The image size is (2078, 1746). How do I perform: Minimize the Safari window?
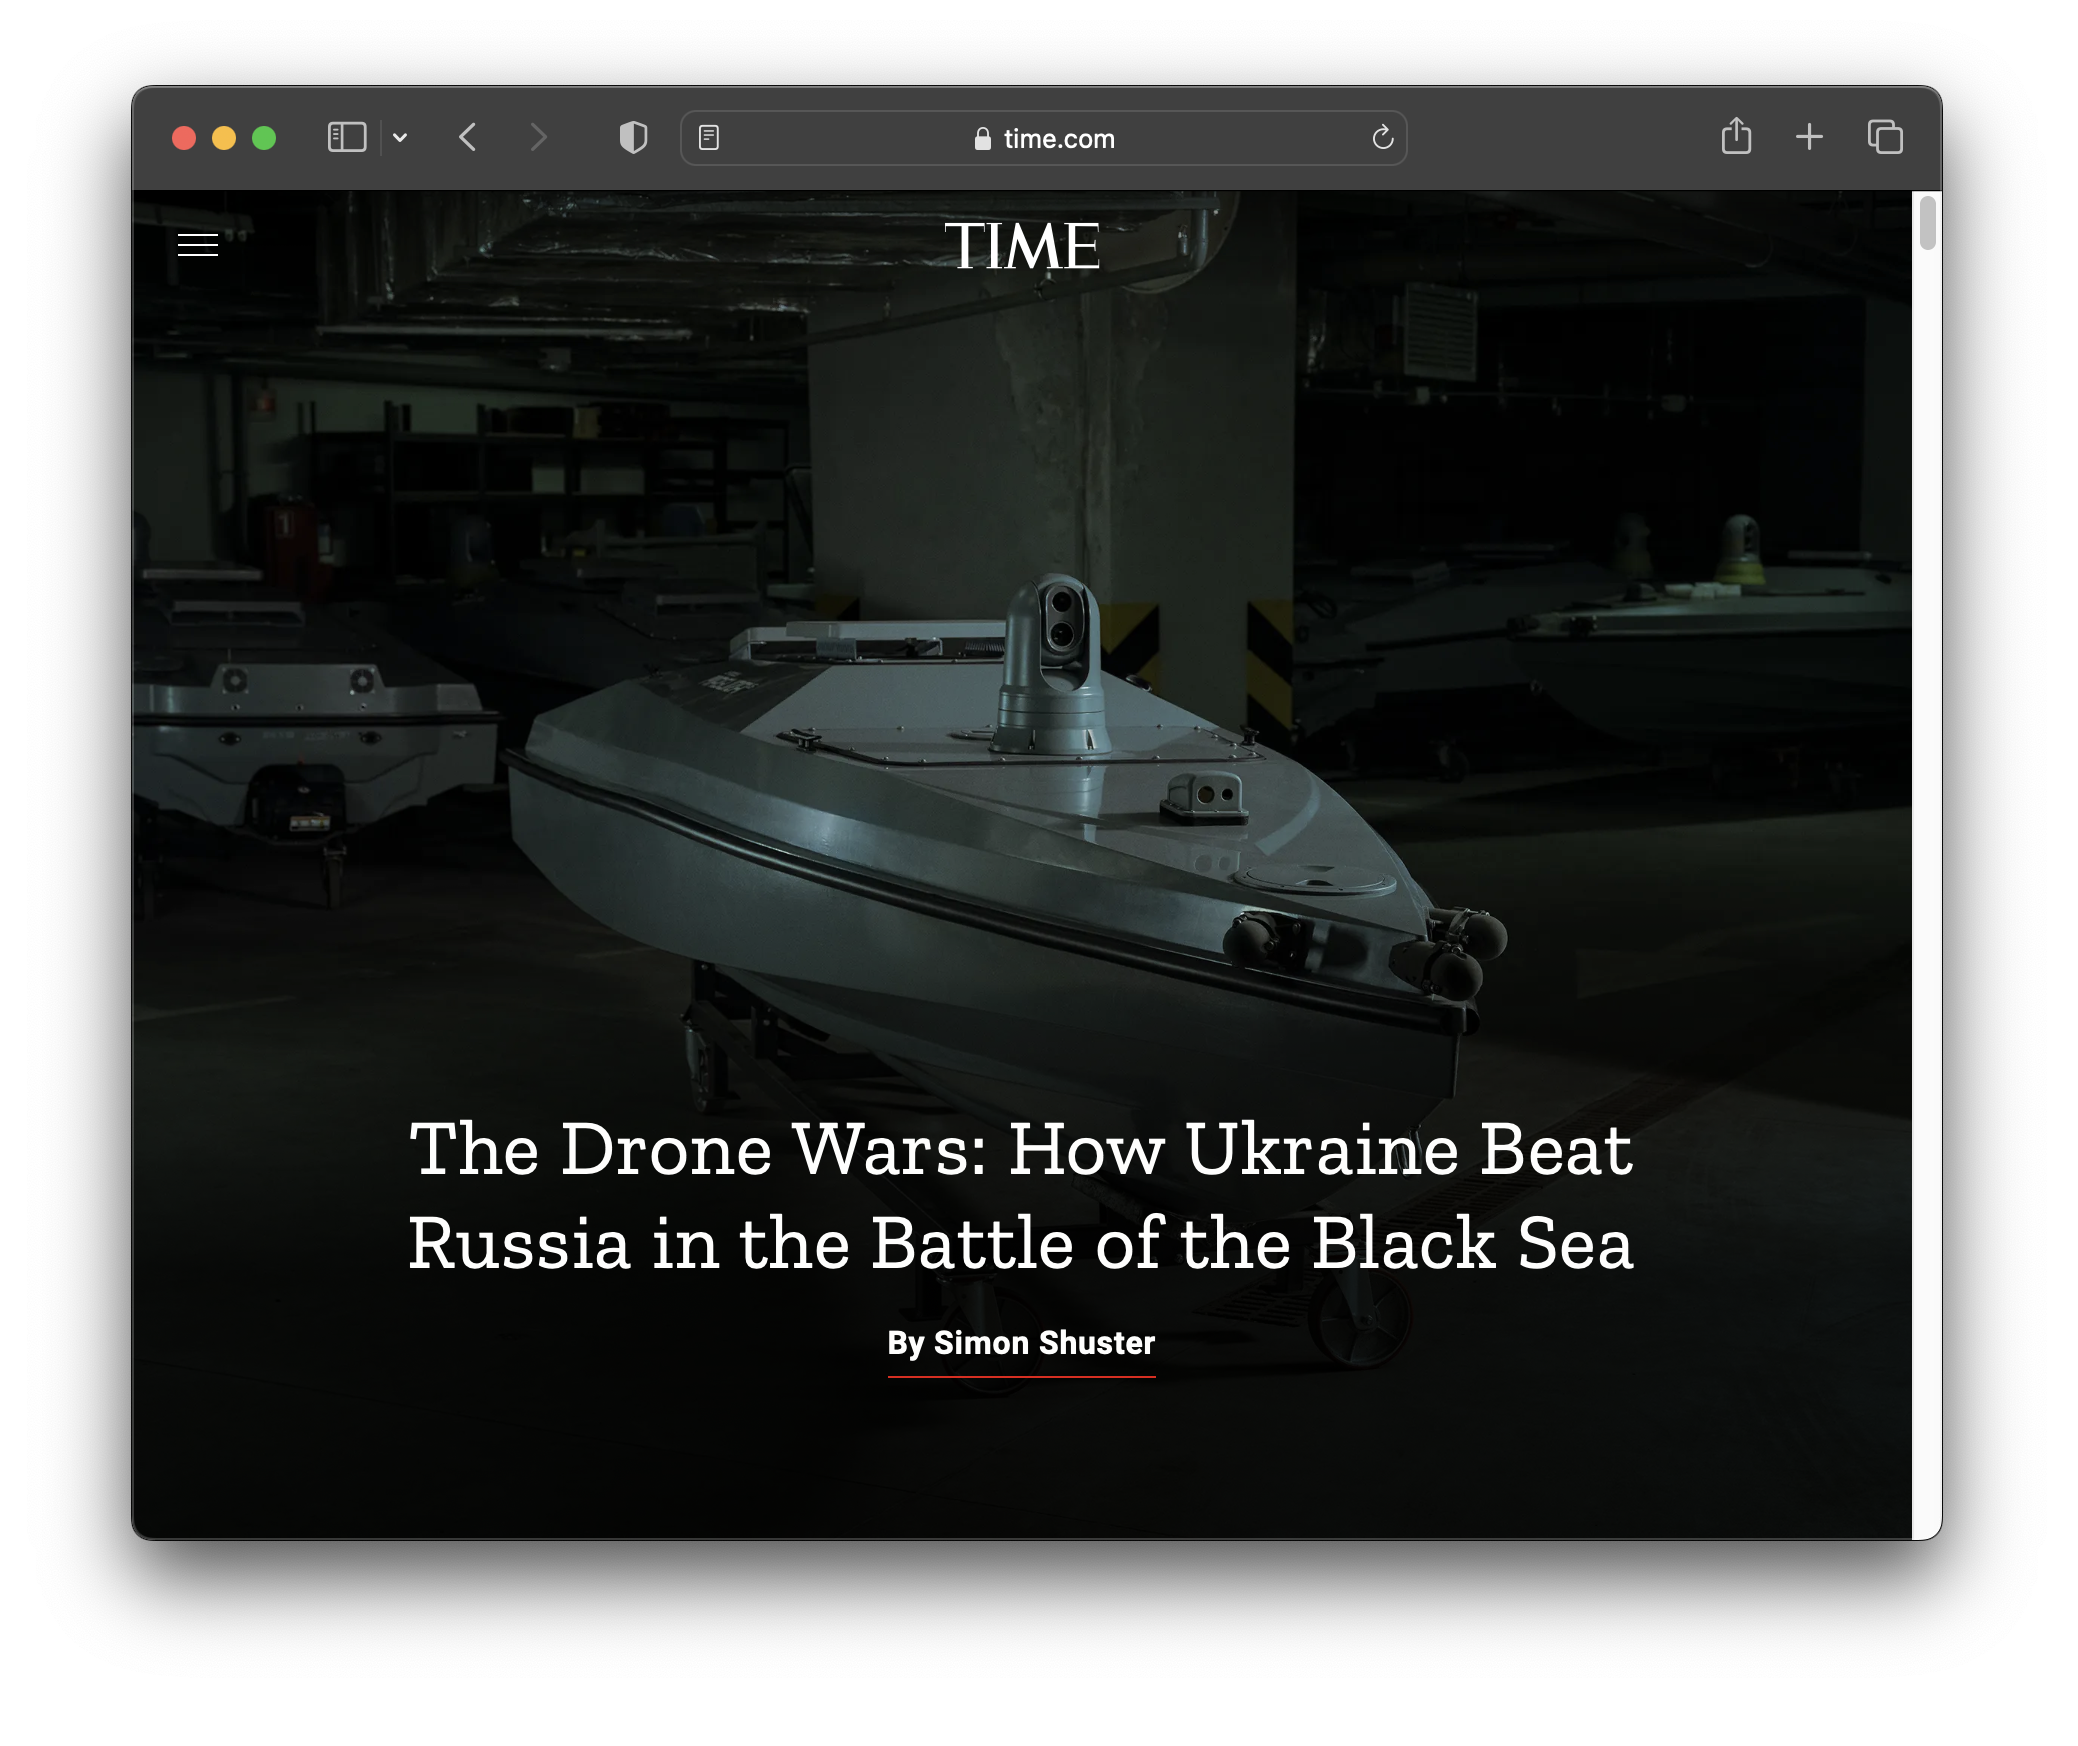[224, 138]
